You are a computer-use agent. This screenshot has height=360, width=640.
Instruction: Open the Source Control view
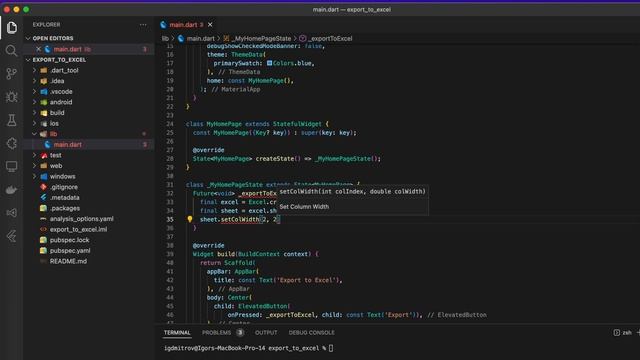point(11,74)
